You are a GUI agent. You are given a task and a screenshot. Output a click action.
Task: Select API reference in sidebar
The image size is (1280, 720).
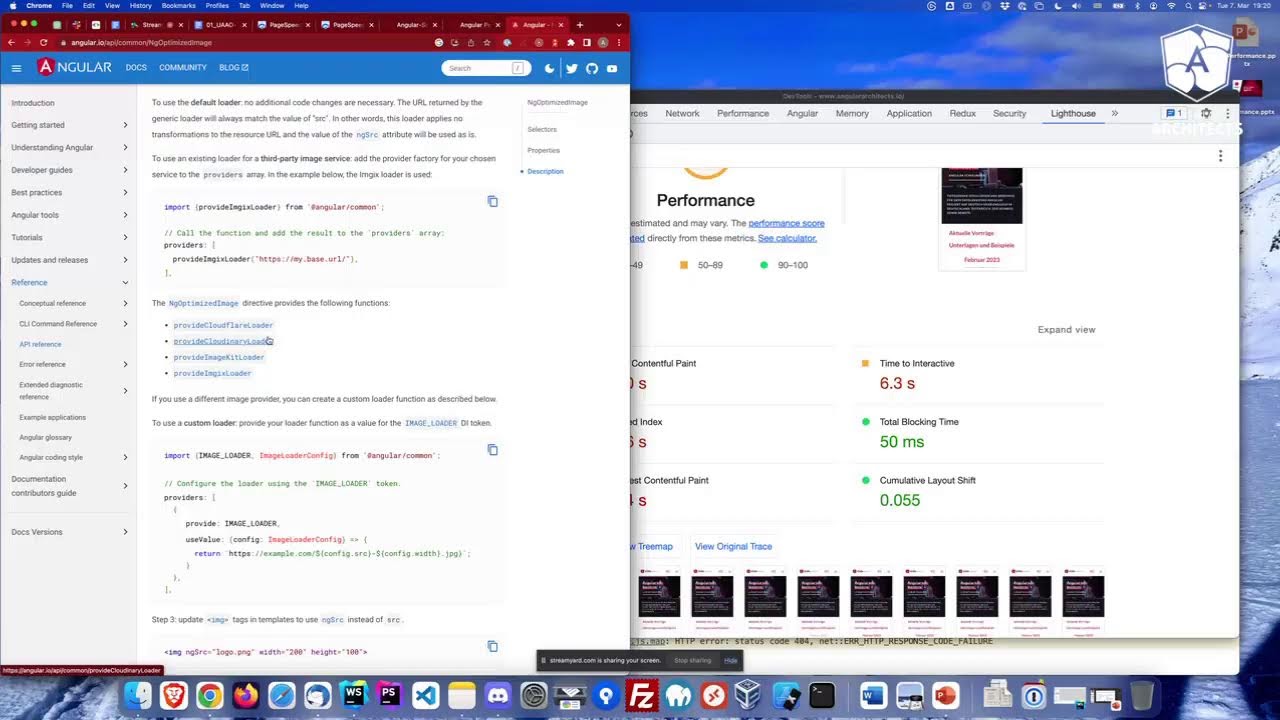click(40, 344)
